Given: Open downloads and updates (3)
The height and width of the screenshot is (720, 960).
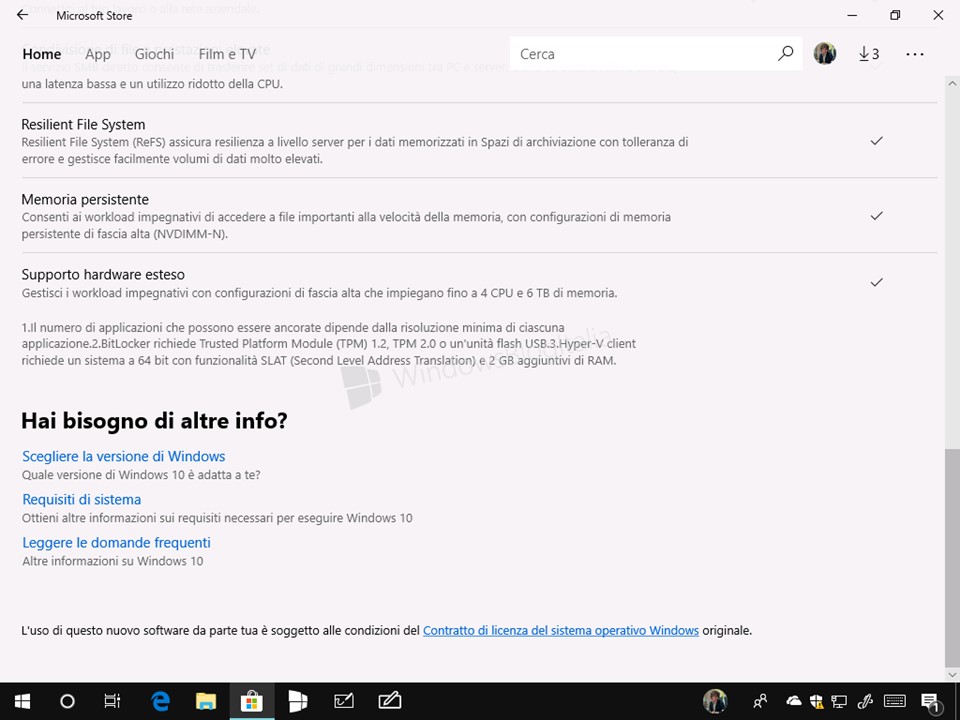Looking at the screenshot, I should (869, 54).
